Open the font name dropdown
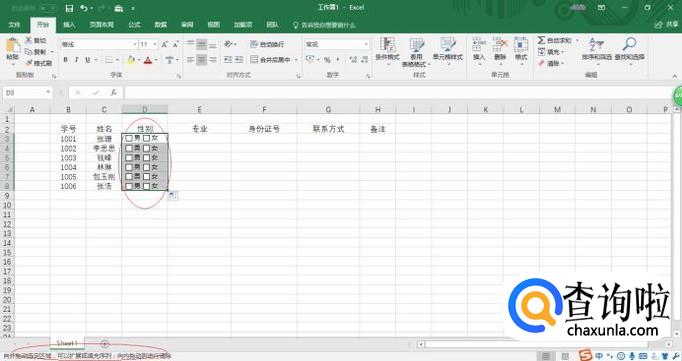Image resolution: width=682 pixels, height=361 pixels. 134,44
